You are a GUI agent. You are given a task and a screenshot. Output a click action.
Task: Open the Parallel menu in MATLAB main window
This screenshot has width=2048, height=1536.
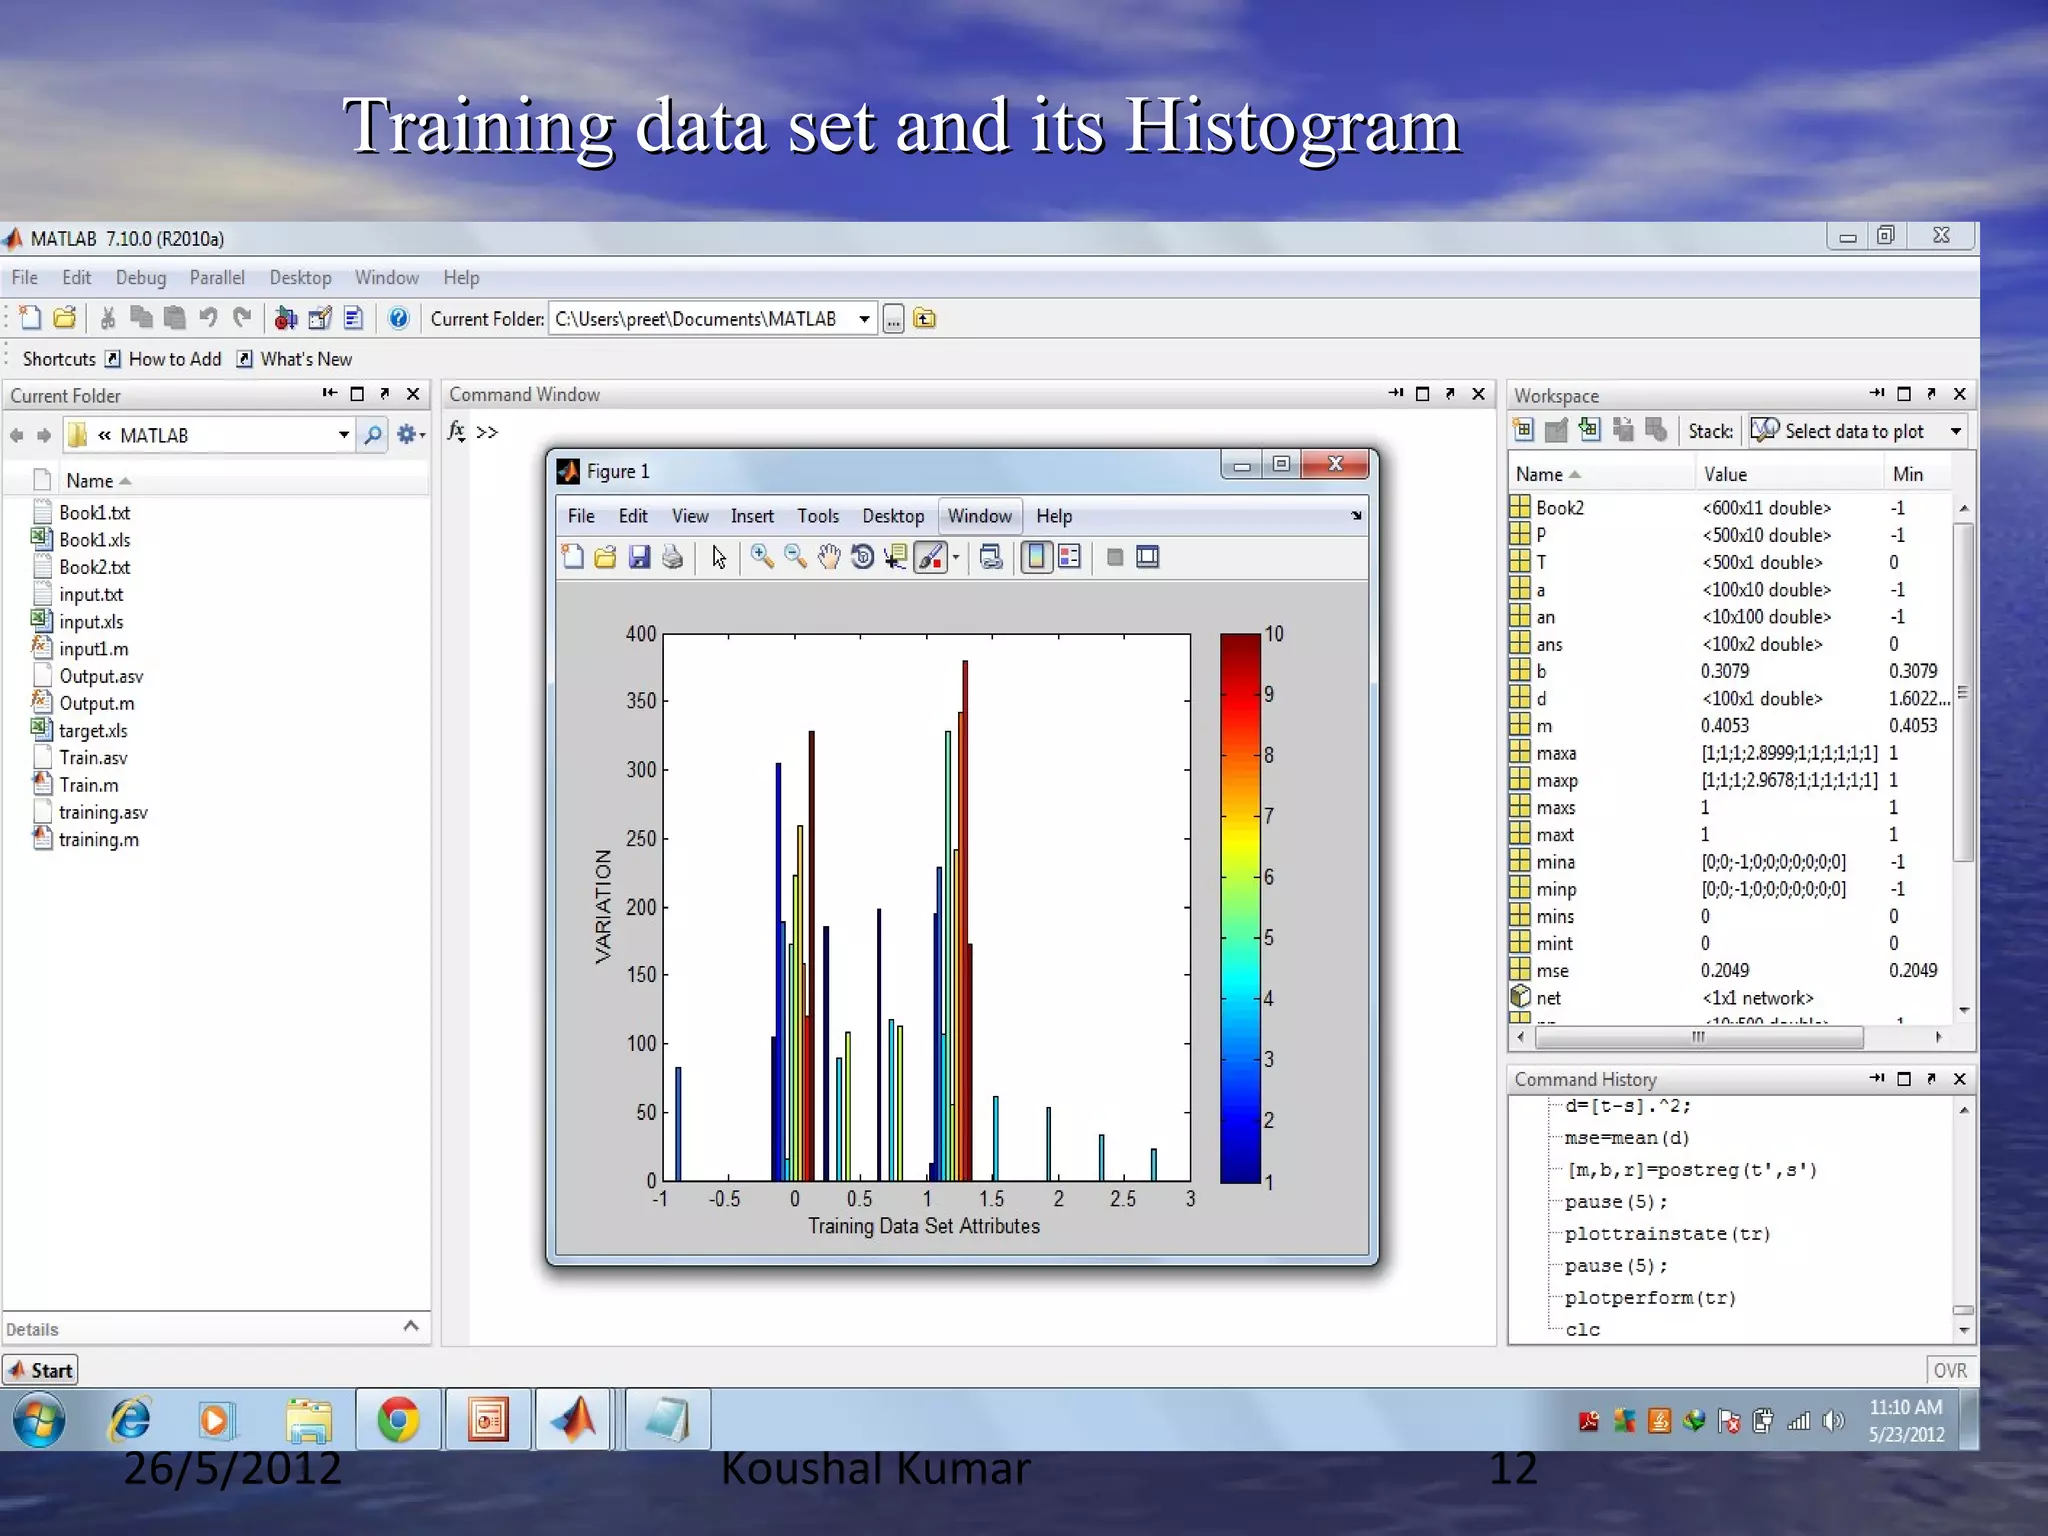(x=217, y=278)
